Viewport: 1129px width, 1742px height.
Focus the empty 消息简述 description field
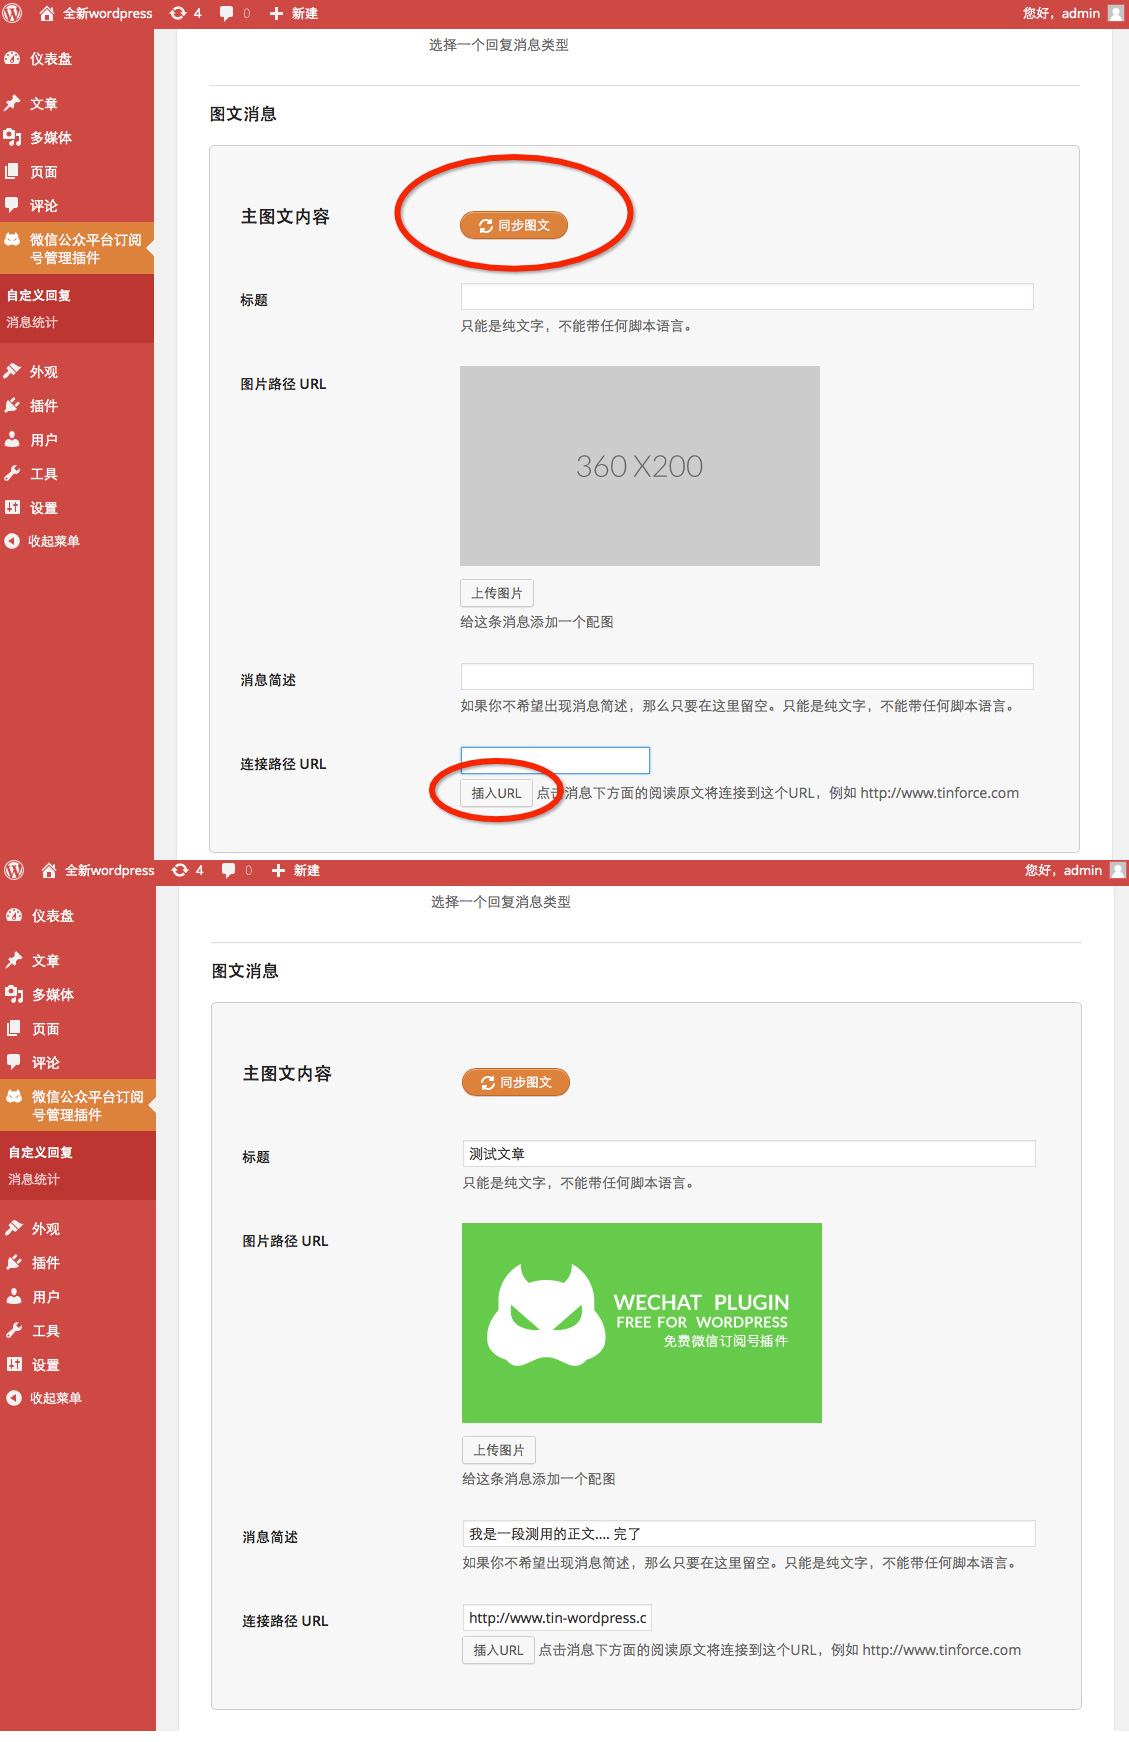pos(747,677)
